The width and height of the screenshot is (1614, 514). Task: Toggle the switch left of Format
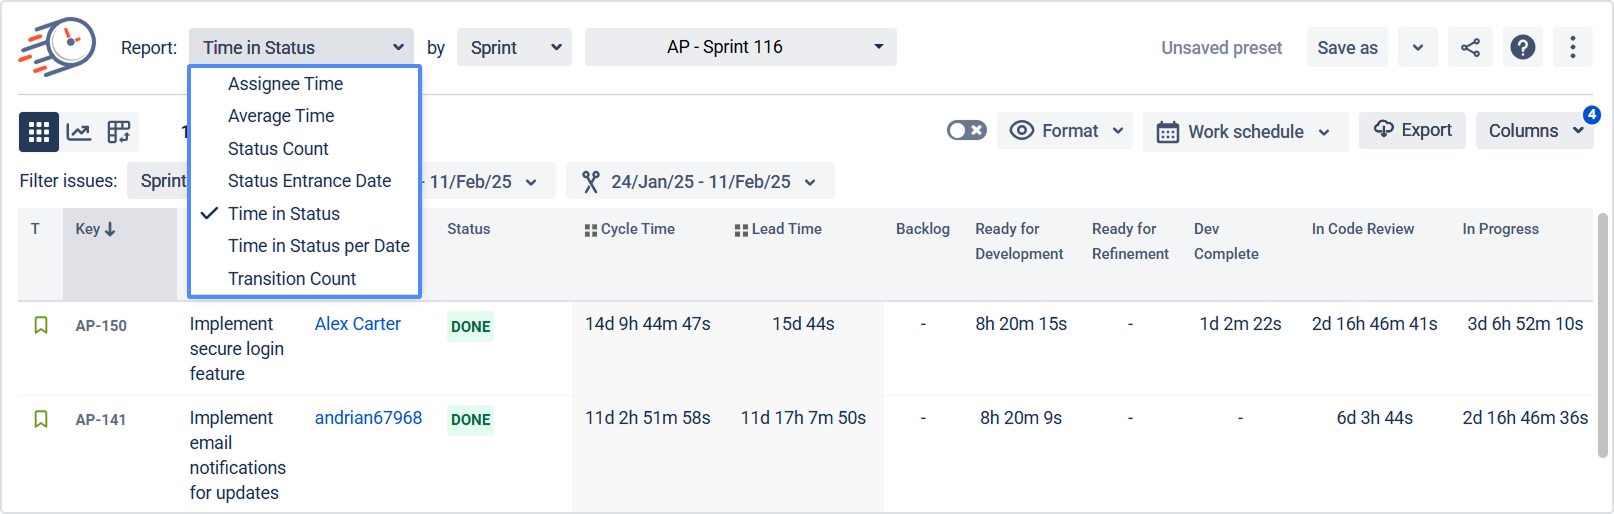tap(966, 131)
